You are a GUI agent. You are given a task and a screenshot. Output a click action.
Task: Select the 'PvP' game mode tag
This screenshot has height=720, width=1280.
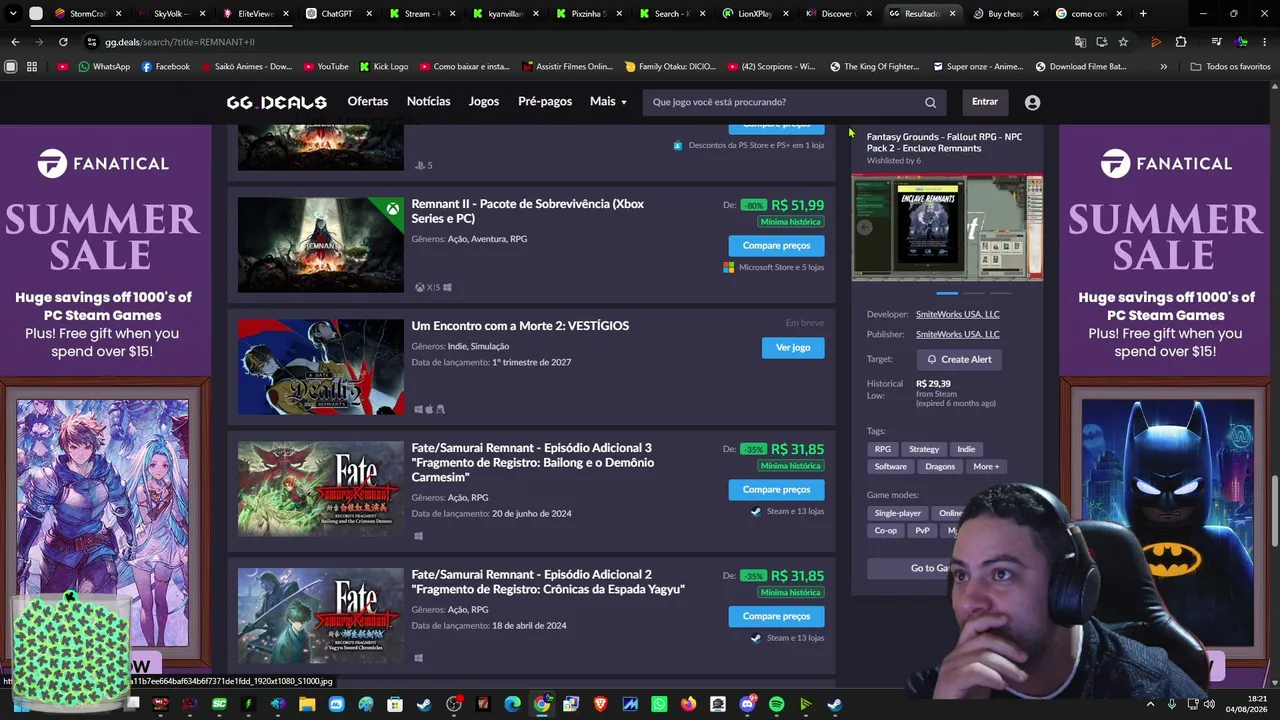click(922, 530)
